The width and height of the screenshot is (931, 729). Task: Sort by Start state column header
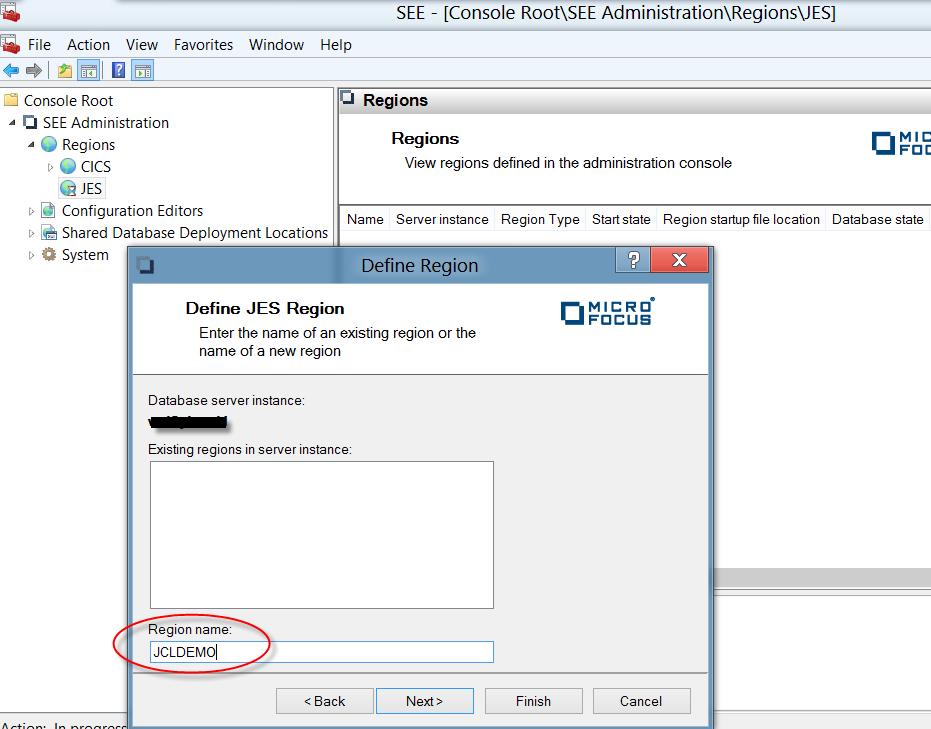point(621,219)
